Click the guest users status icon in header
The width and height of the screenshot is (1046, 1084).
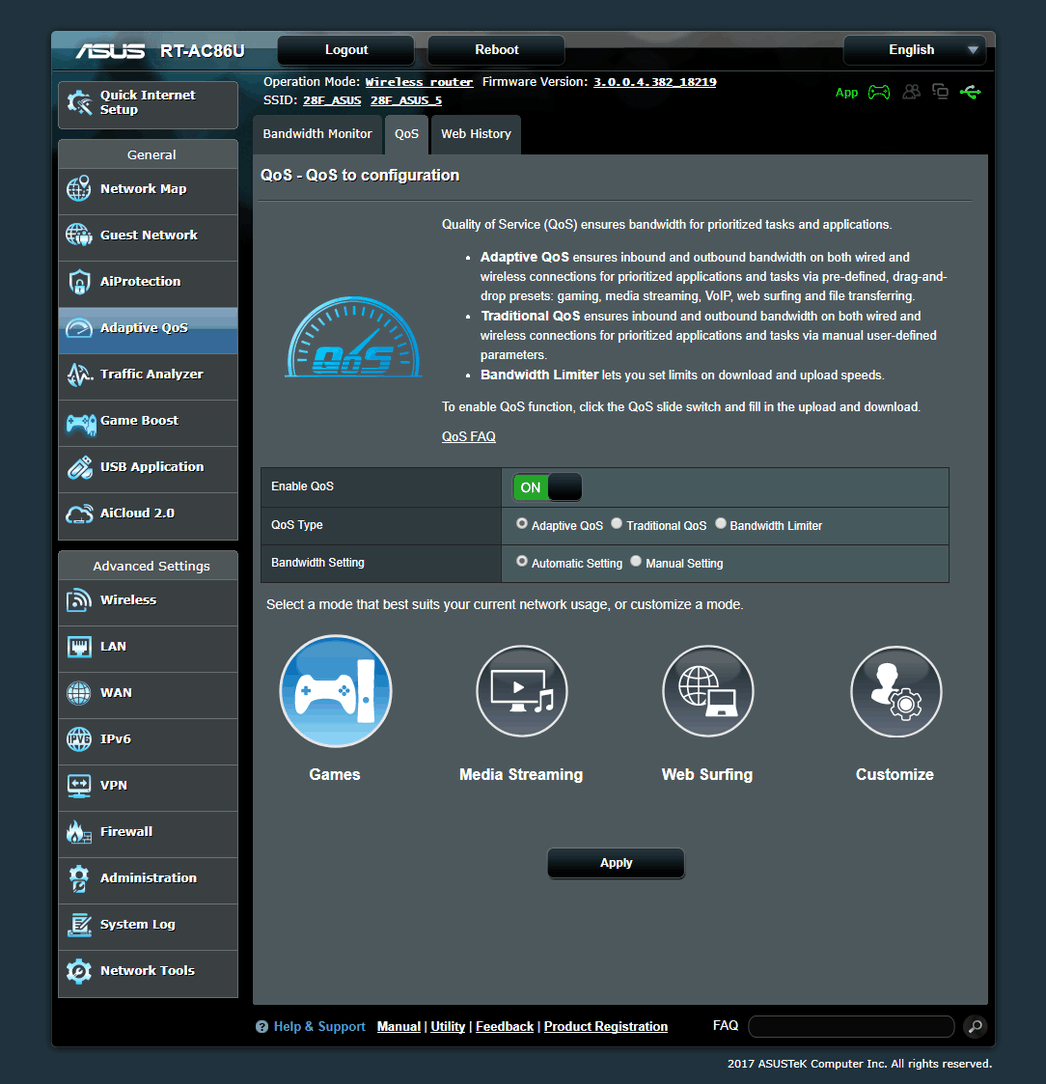911,92
